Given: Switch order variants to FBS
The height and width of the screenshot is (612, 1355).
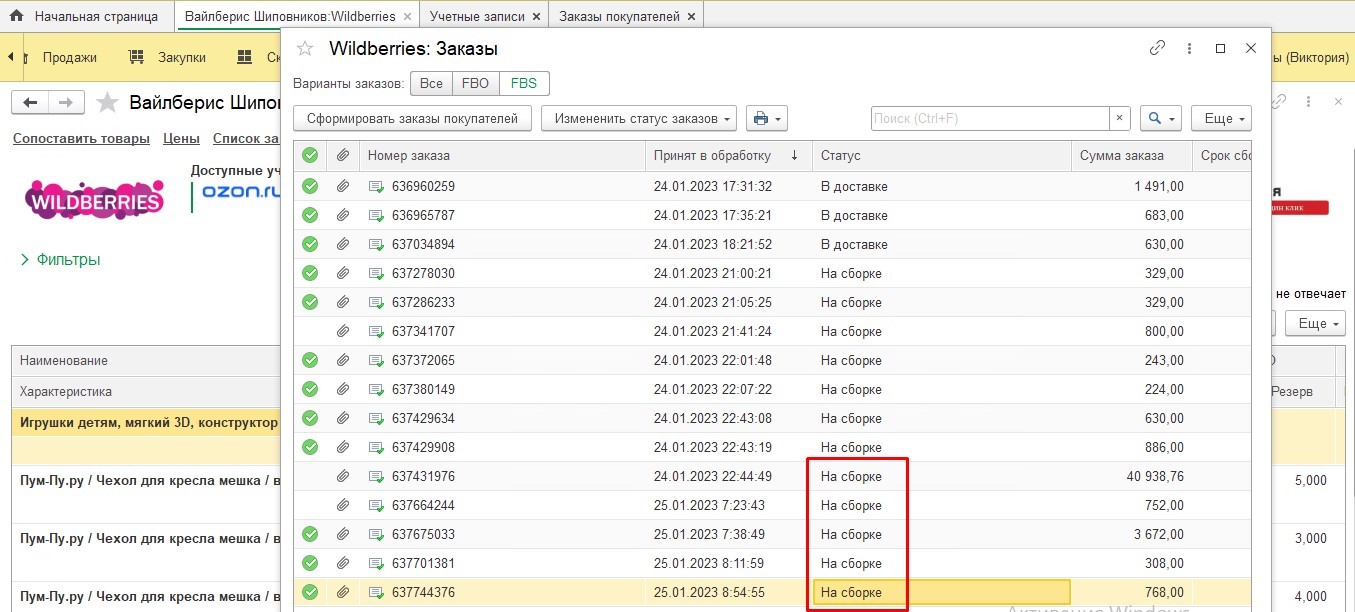Looking at the screenshot, I should 524,83.
